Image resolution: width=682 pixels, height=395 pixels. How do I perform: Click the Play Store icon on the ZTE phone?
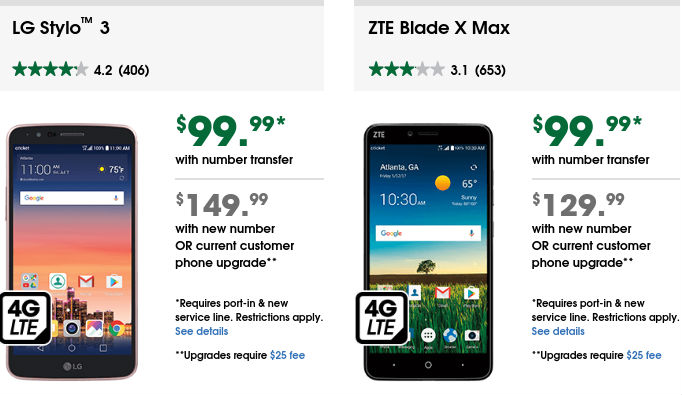471,293
